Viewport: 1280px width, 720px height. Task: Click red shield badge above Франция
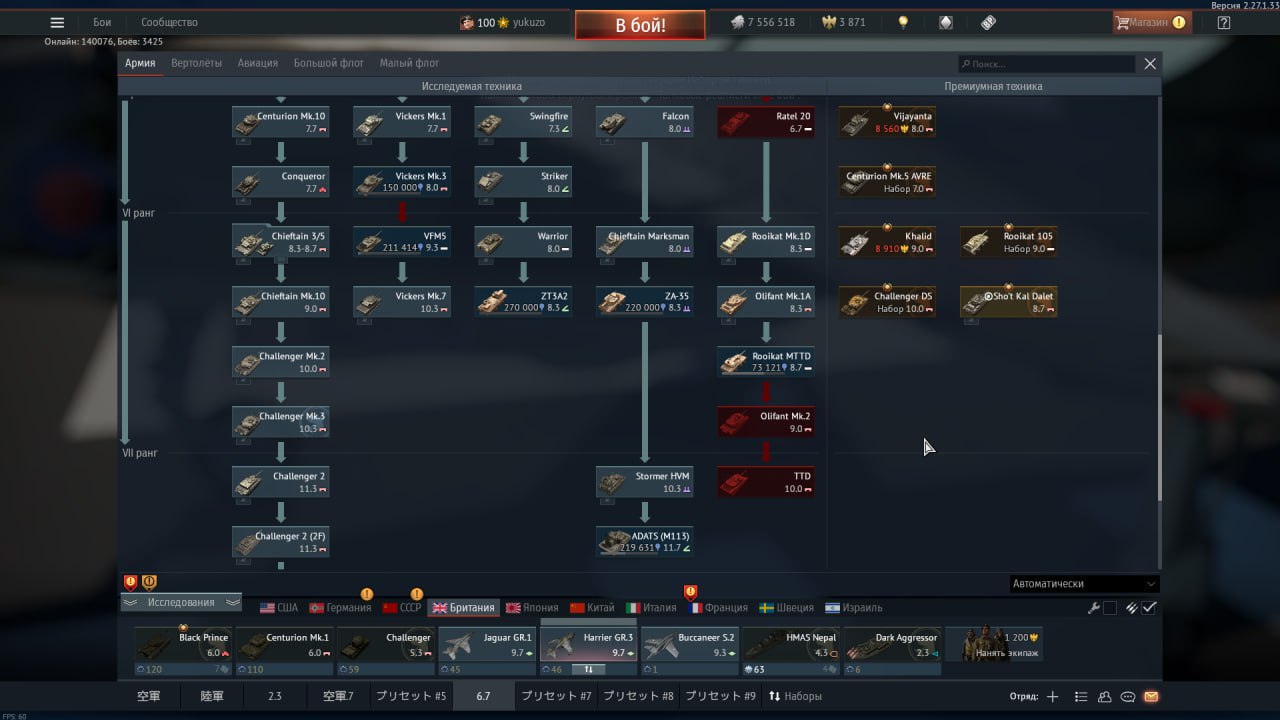[690, 592]
